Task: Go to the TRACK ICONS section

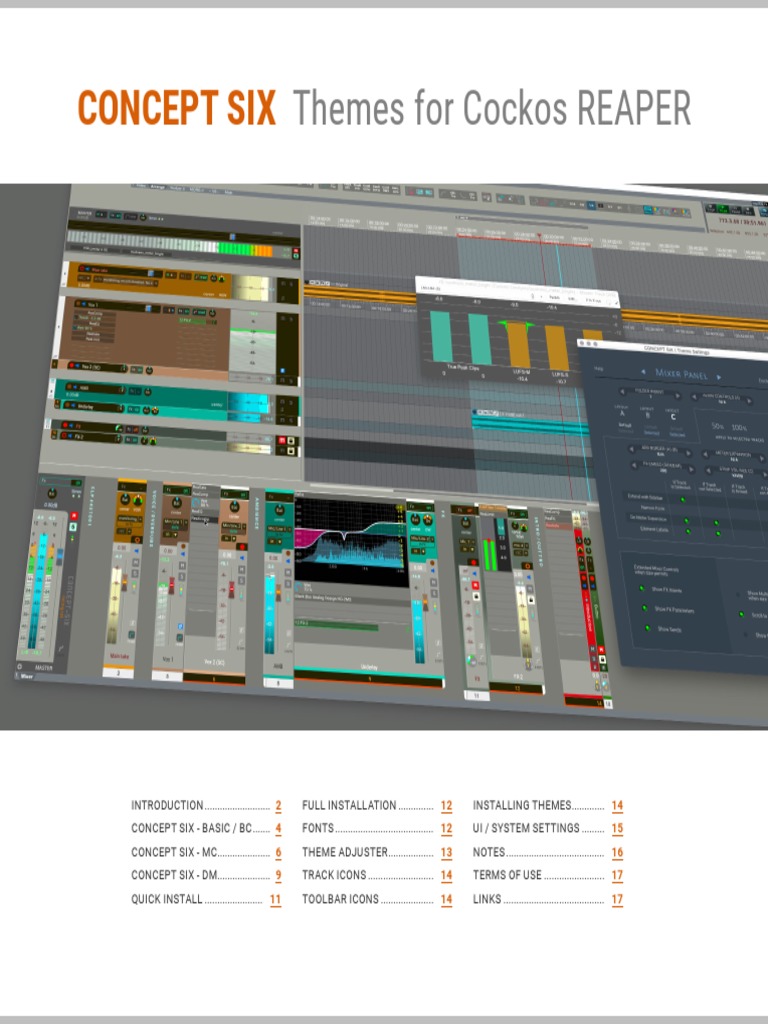Action: [377, 875]
